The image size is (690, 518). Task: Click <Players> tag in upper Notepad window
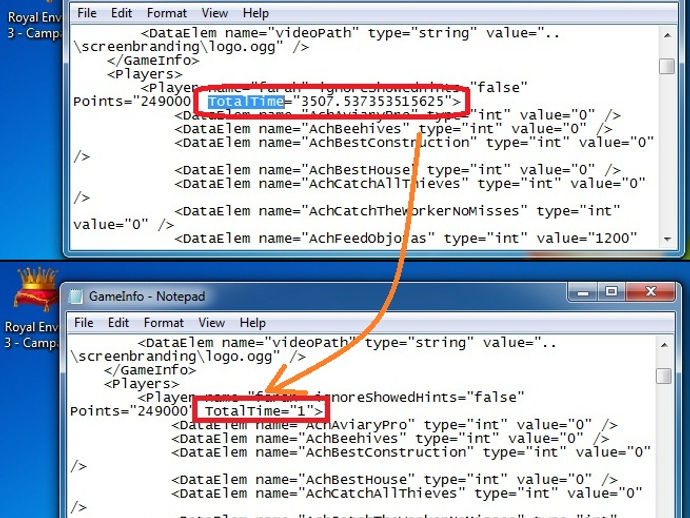pyautogui.click(x=144, y=74)
